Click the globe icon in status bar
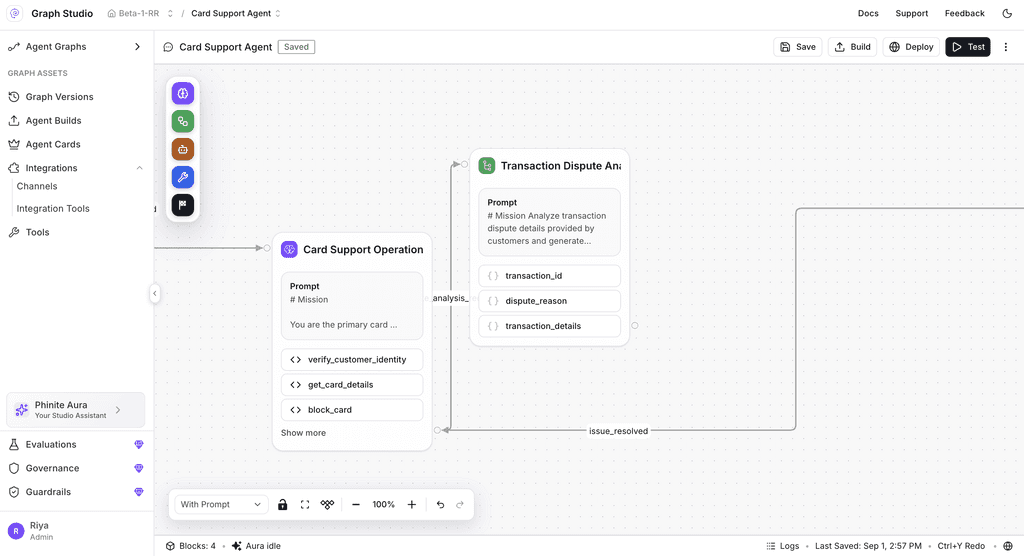1024x556 pixels. 1008,546
